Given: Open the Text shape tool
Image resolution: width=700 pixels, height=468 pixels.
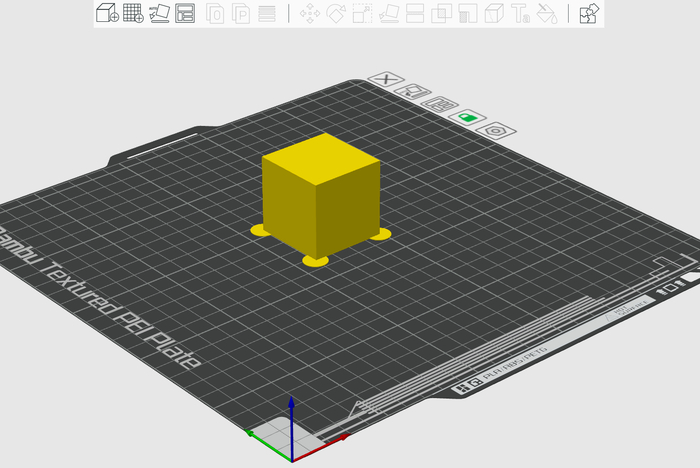Looking at the screenshot, I should point(520,13).
